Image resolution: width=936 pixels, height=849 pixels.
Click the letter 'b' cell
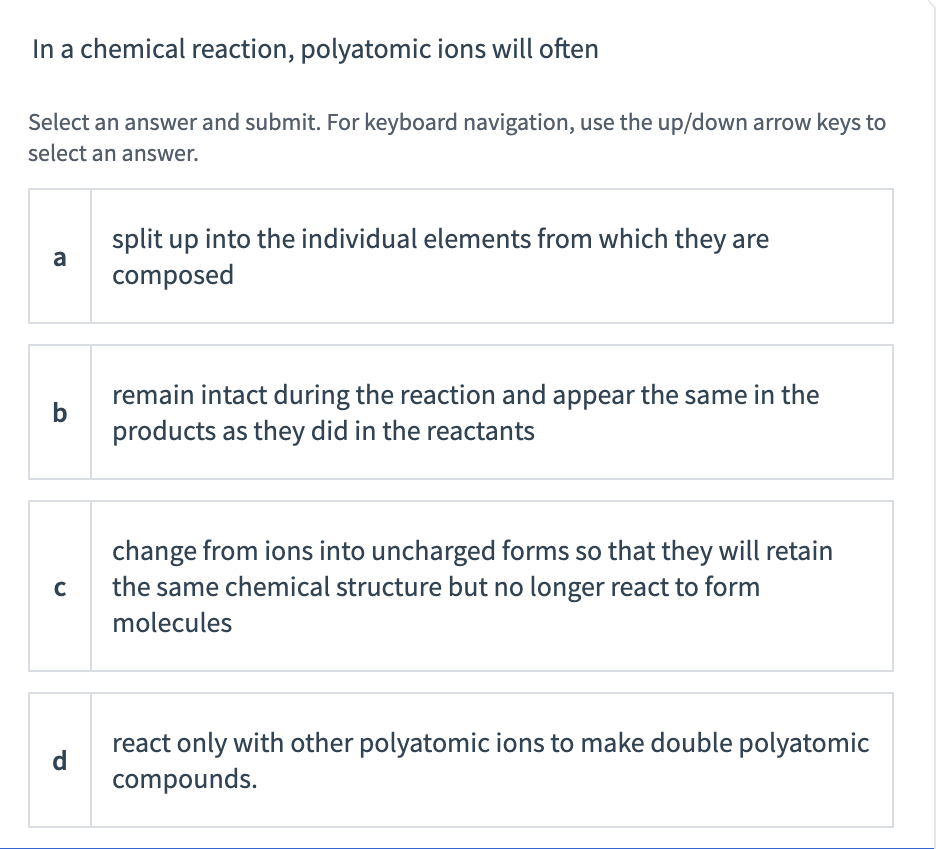coord(60,412)
